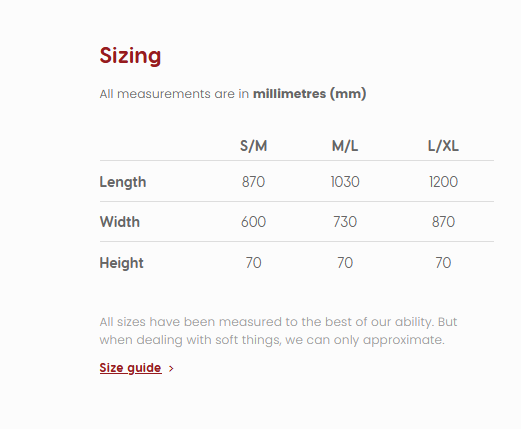The image size is (521, 429).
Task: Click the S/M length value 870
Action: coord(253,182)
